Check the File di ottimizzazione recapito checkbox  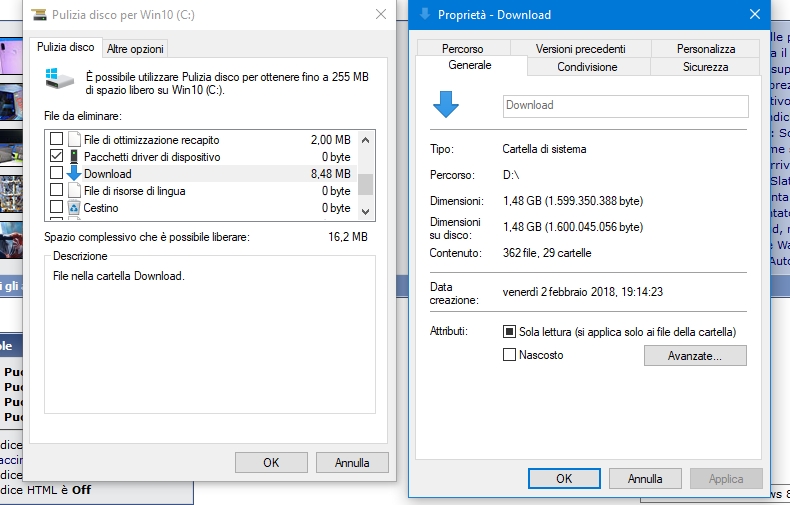click(56, 139)
